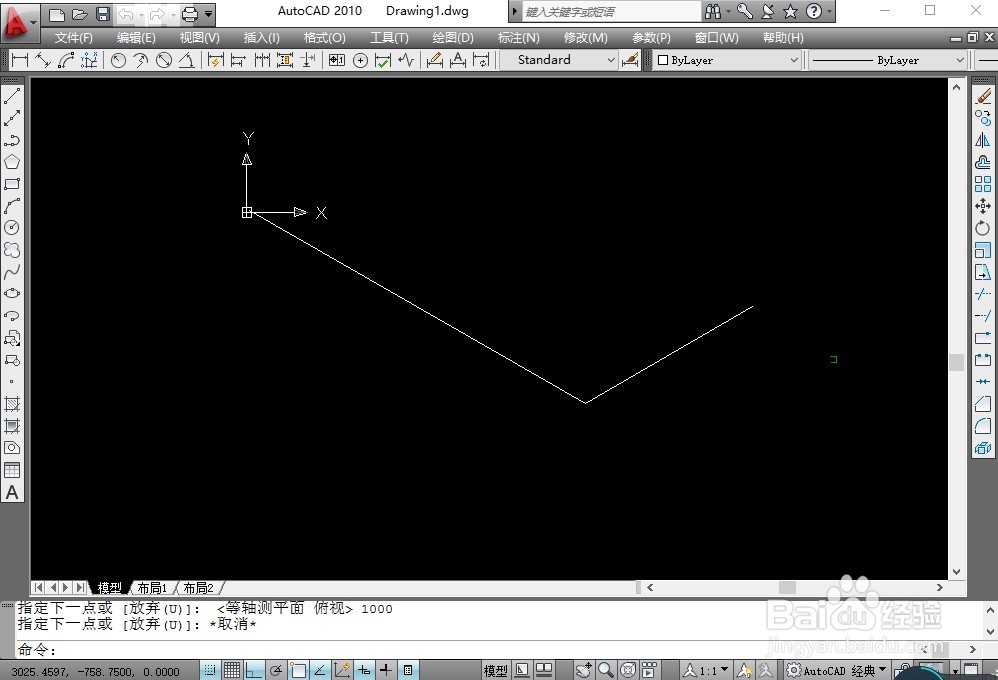Click the Fillet tool
Viewport: 998px width, 680px height.
[x=983, y=425]
